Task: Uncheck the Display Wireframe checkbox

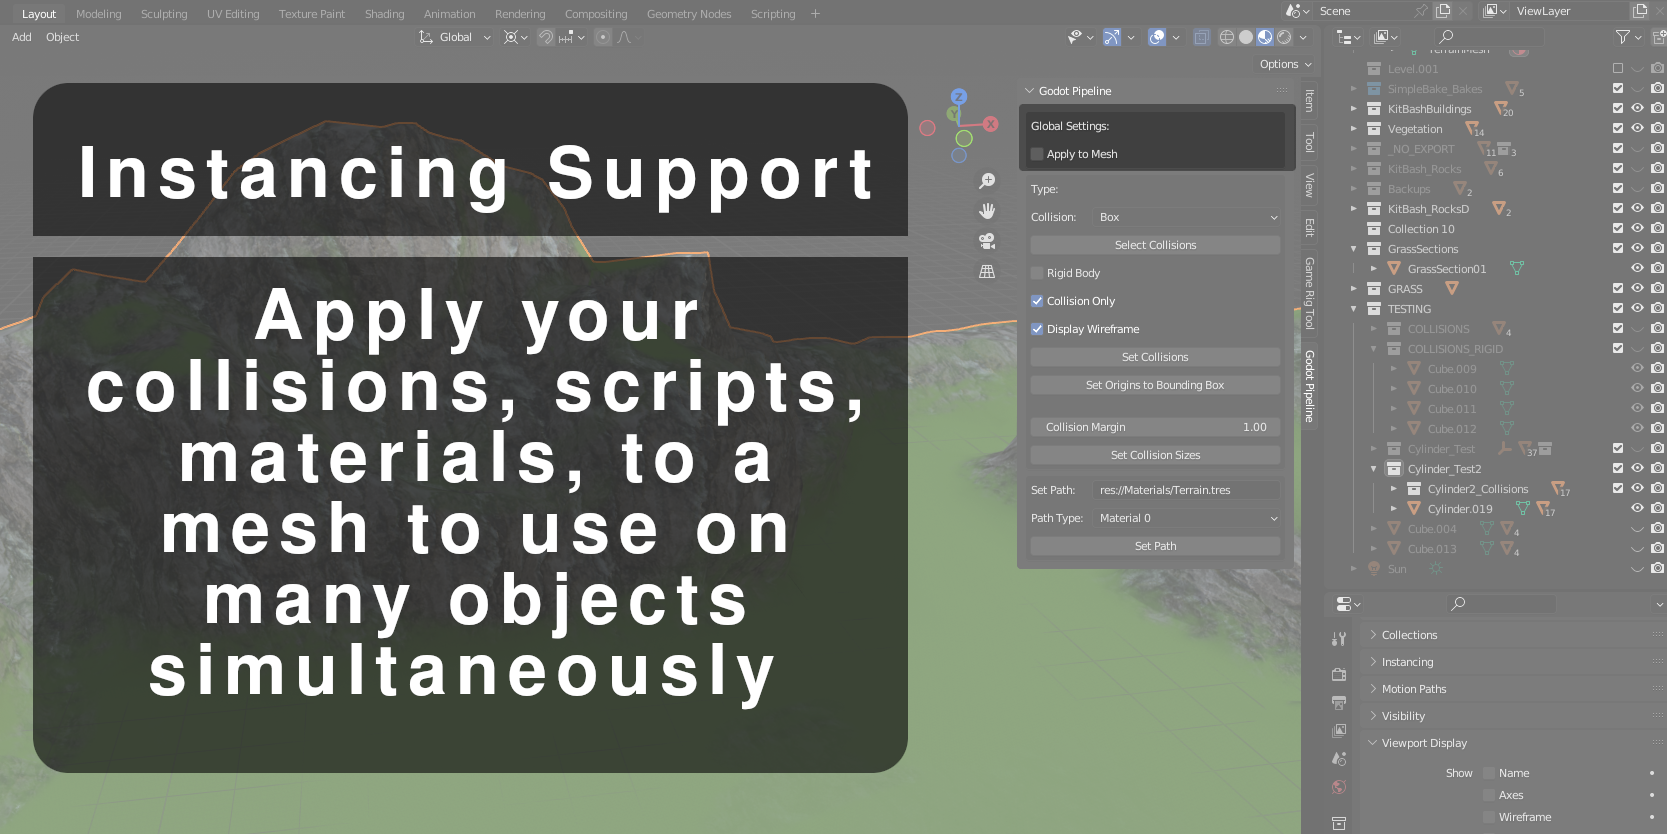Action: (x=1037, y=329)
